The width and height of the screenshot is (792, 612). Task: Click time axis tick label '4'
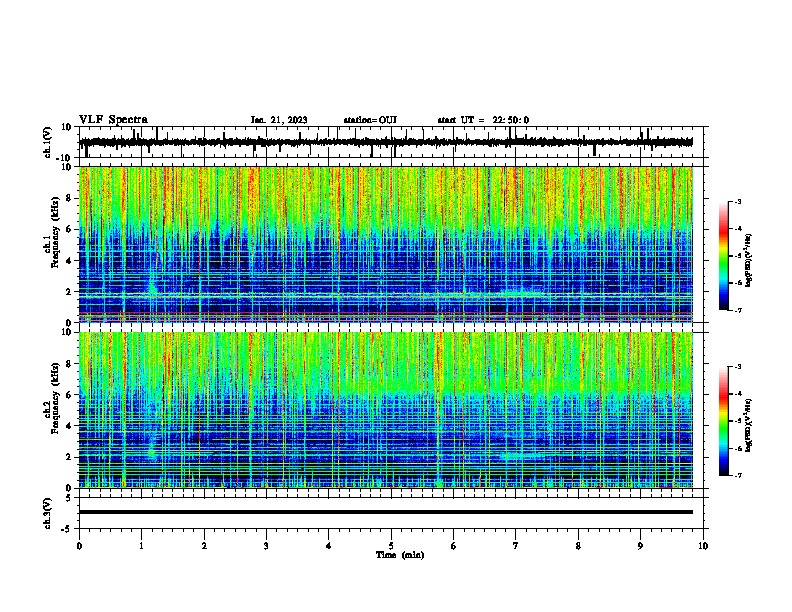point(329,546)
